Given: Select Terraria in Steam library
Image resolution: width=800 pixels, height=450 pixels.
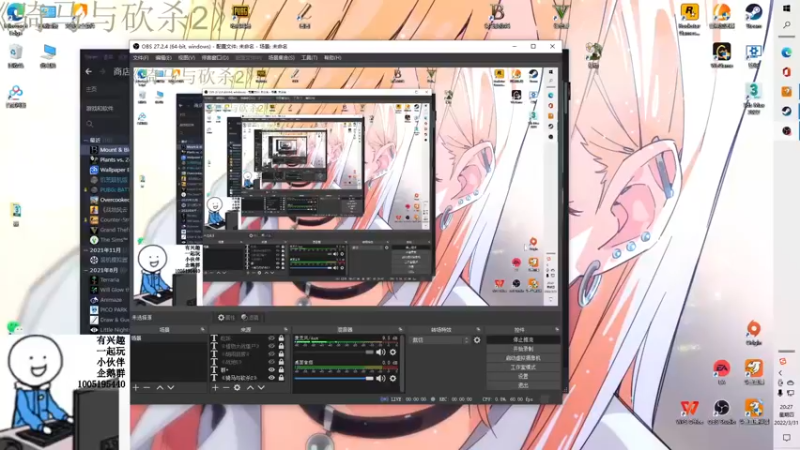Looking at the screenshot, I should tap(109, 280).
